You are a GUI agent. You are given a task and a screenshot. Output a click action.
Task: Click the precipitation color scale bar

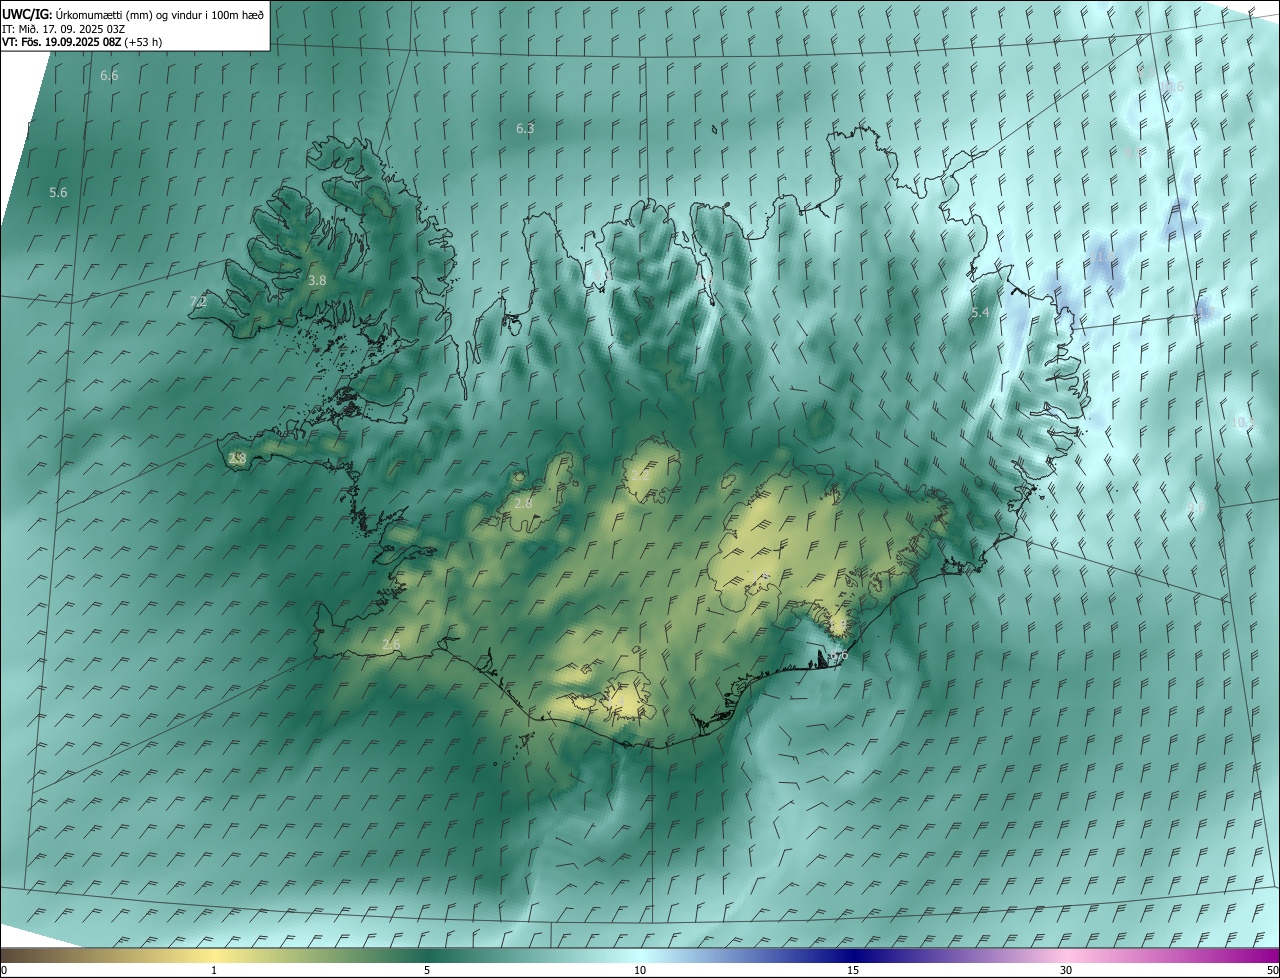point(640,955)
